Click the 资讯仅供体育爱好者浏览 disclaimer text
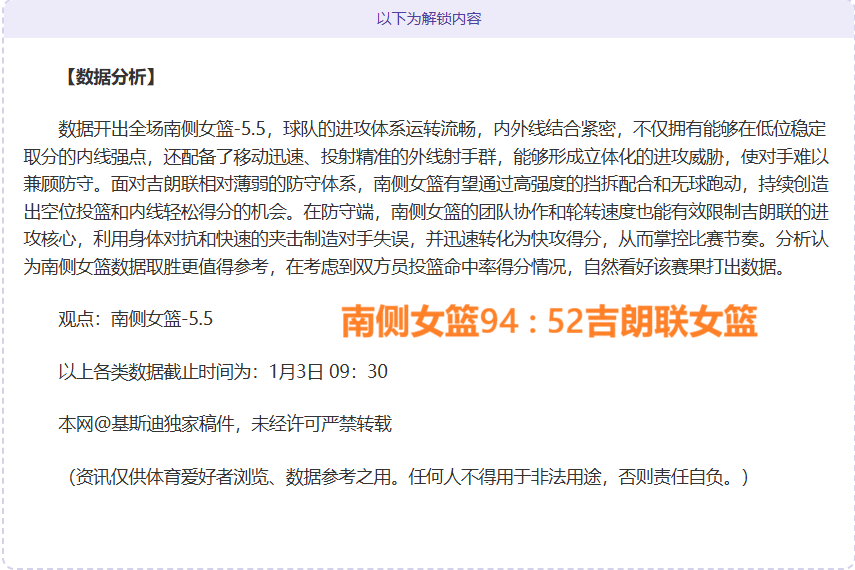The width and height of the screenshot is (855, 570). (170, 476)
